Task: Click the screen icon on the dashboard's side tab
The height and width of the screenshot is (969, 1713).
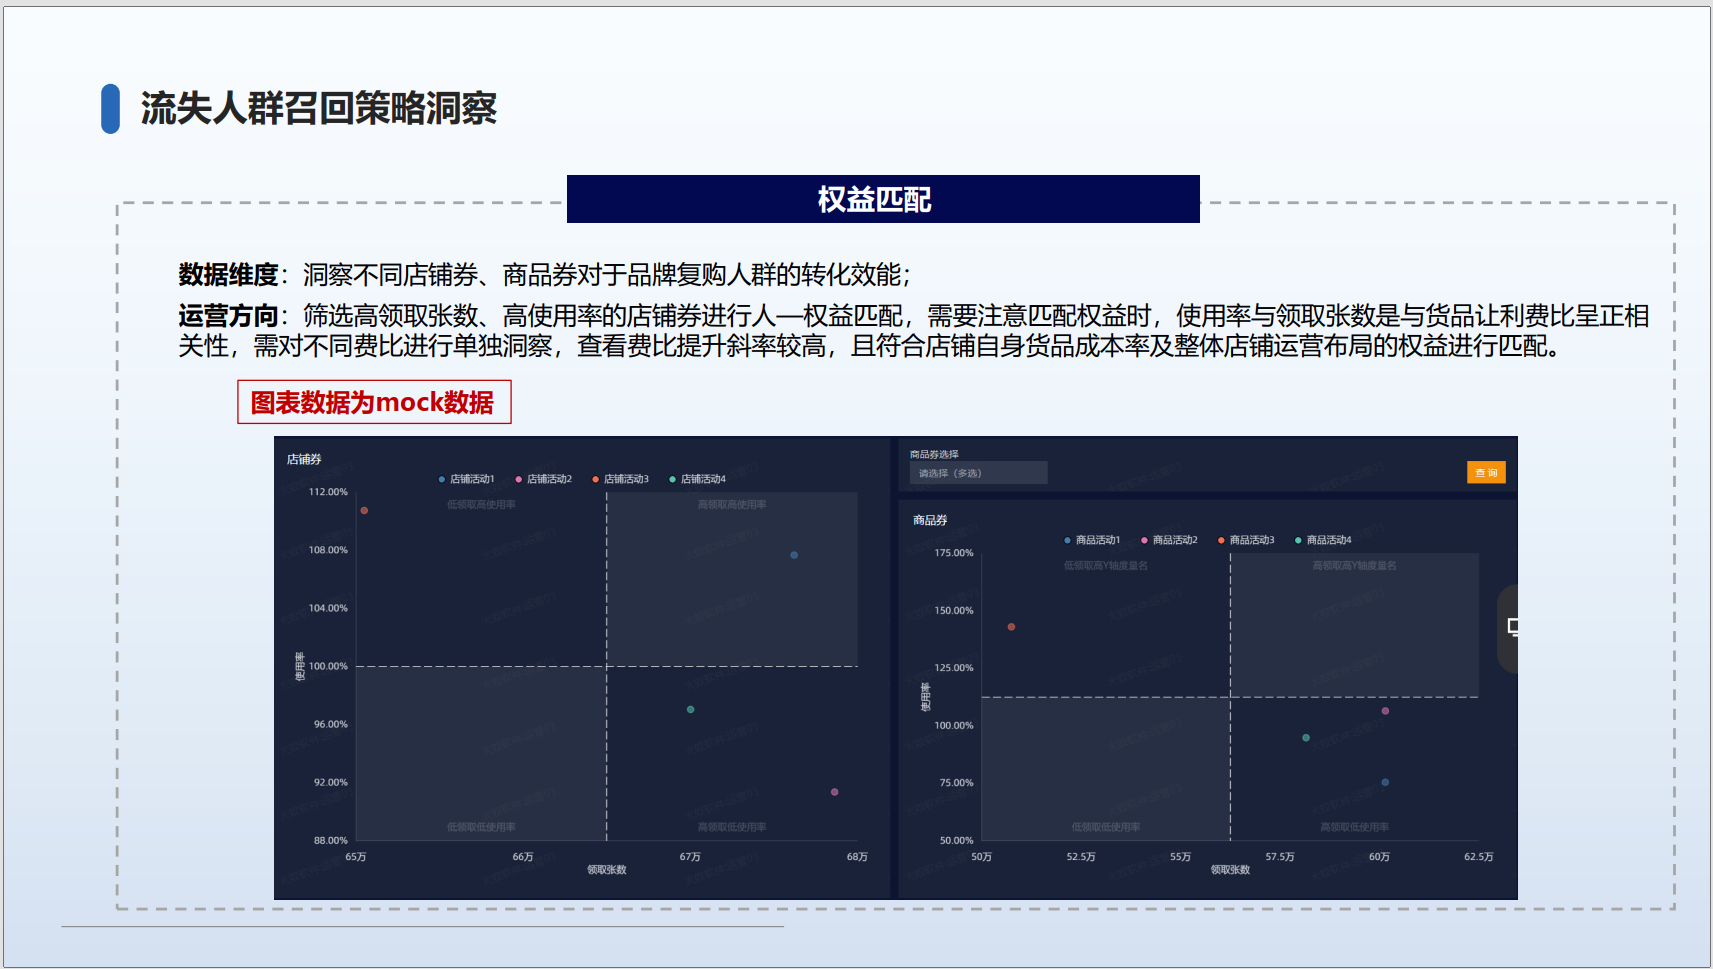Action: [x=1514, y=627]
